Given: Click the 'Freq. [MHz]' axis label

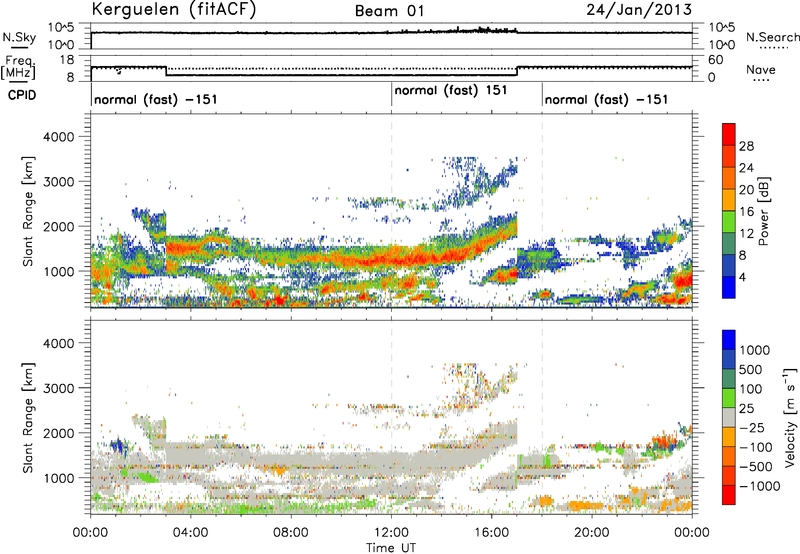Looking at the screenshot, I should pyautogui.click(x=19, y=67).
